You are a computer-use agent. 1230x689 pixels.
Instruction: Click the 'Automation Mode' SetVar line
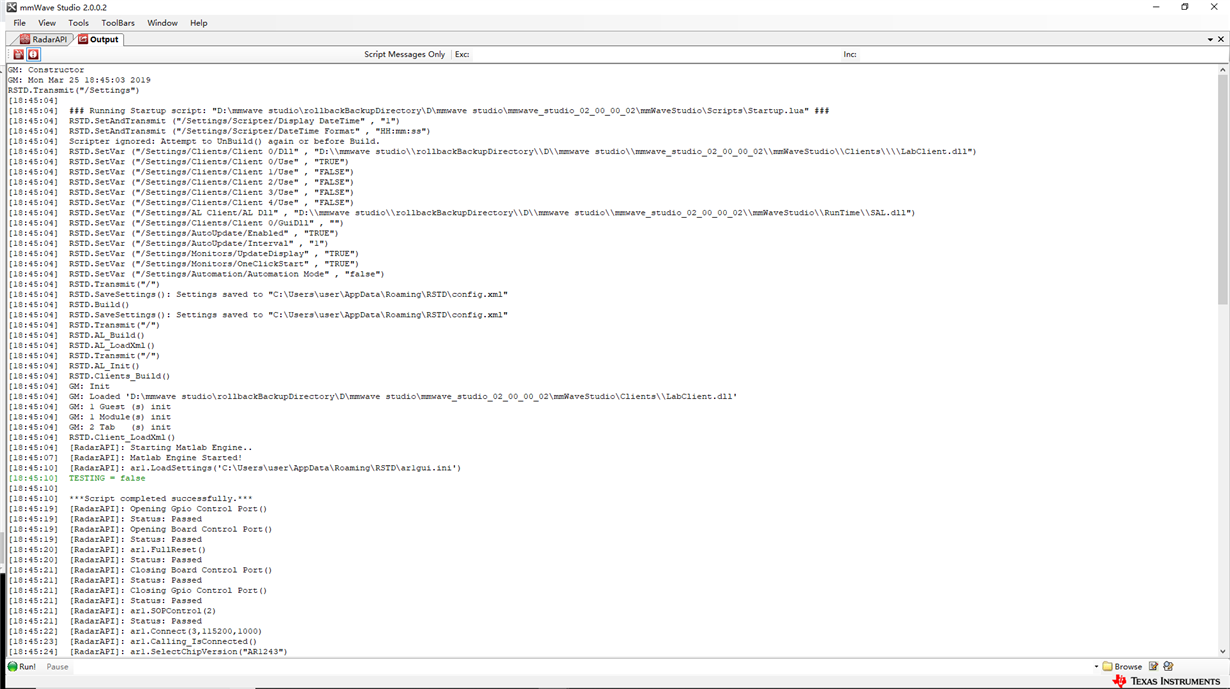[196, 274]
